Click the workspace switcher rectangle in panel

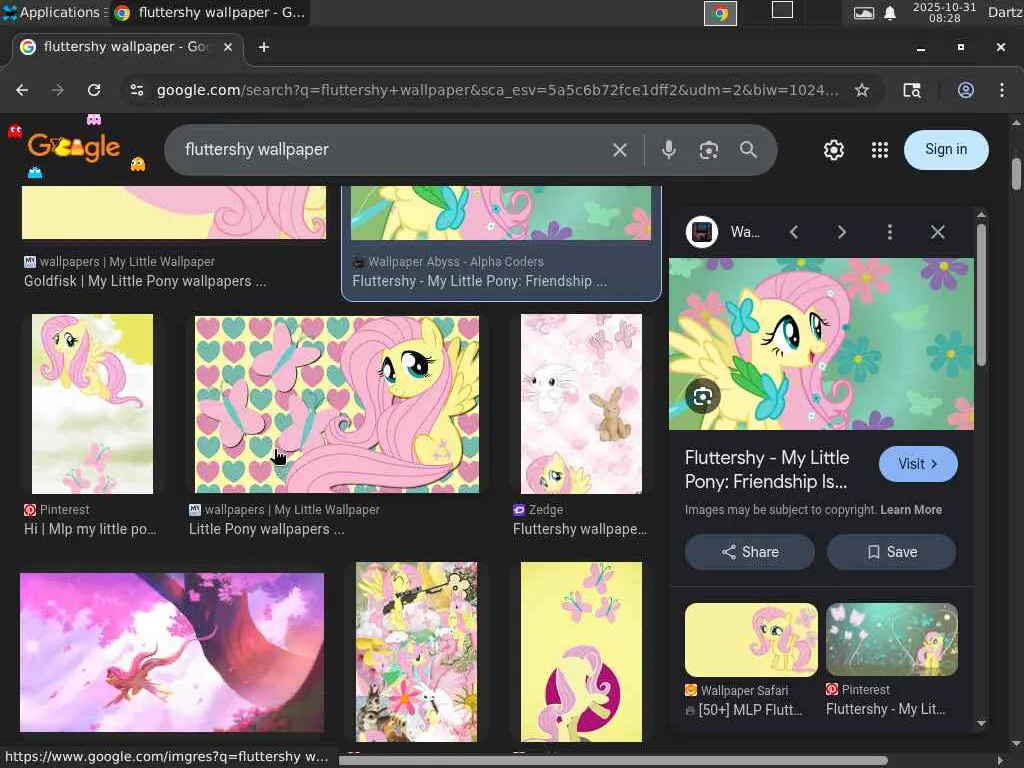pyautogui.click(x=782, y=10)
